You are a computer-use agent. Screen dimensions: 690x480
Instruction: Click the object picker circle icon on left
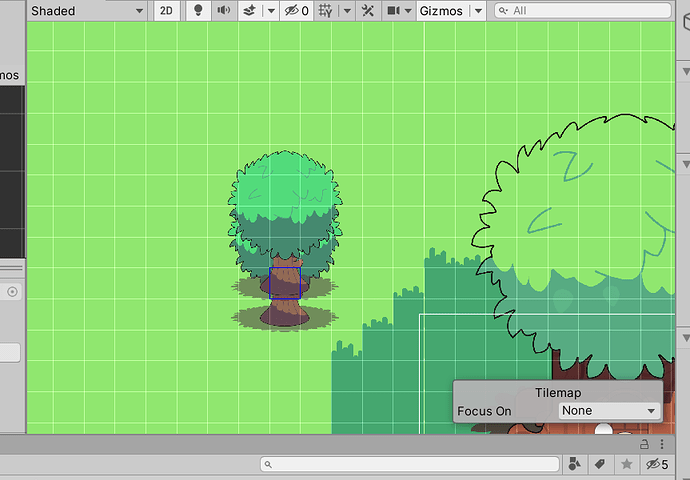coord(12,292)
